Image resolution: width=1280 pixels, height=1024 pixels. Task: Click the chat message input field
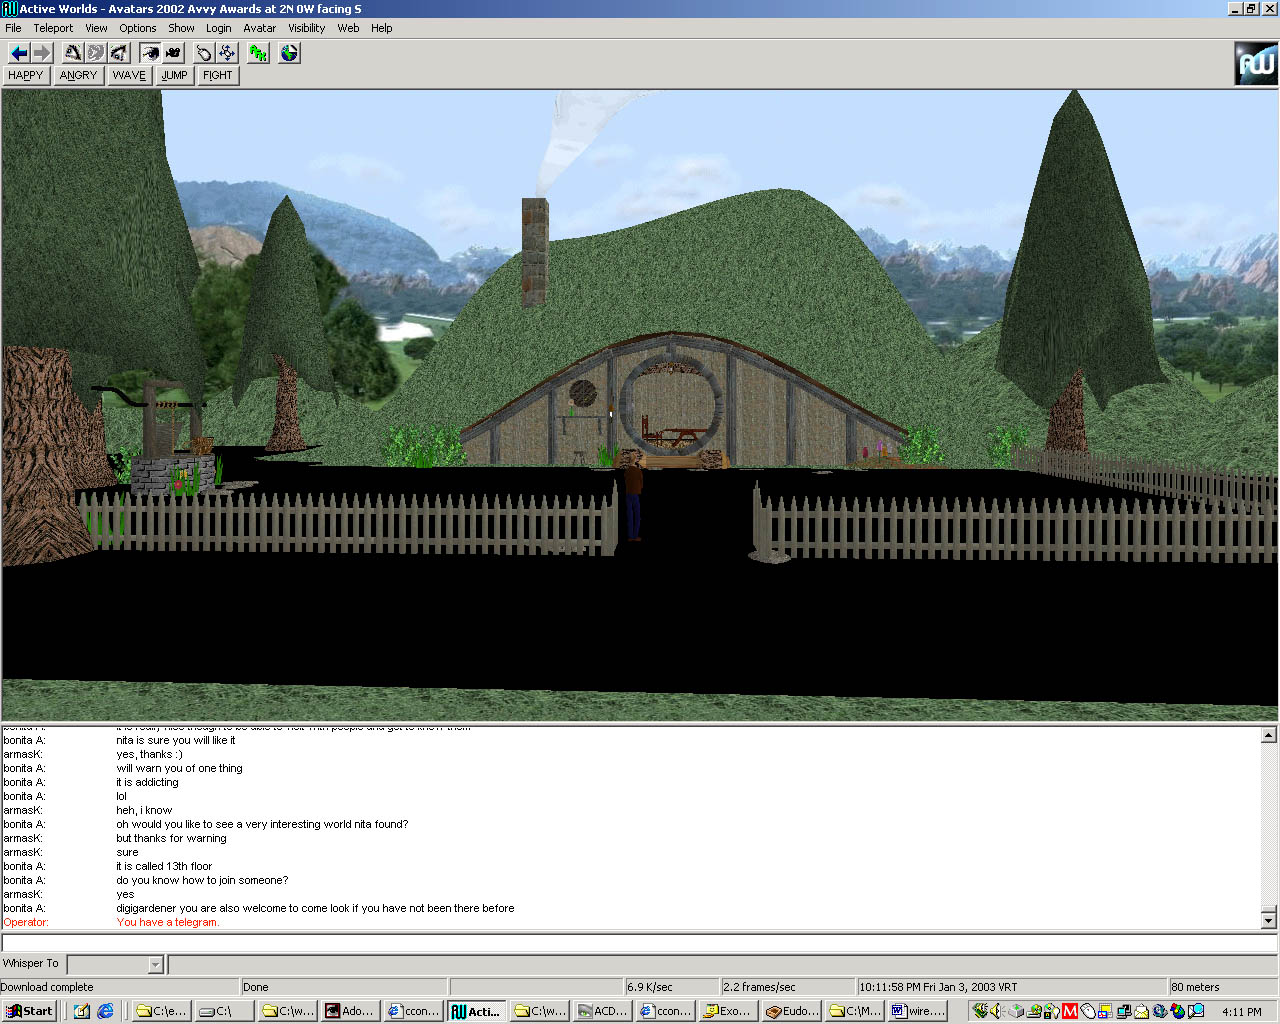coord(638,943)
